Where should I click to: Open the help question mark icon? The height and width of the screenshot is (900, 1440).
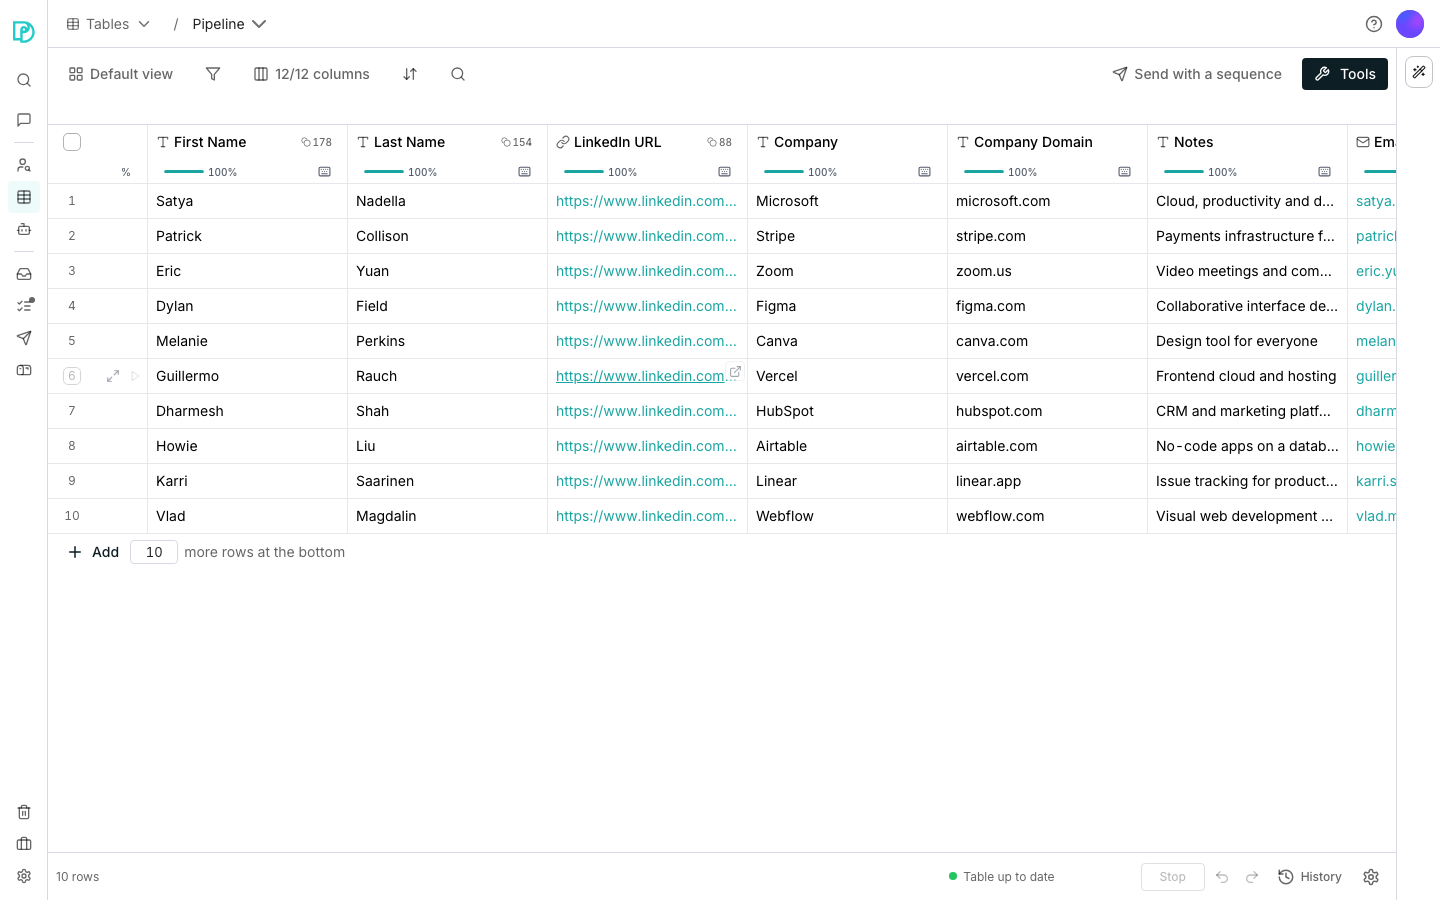tap(1374, 24)
